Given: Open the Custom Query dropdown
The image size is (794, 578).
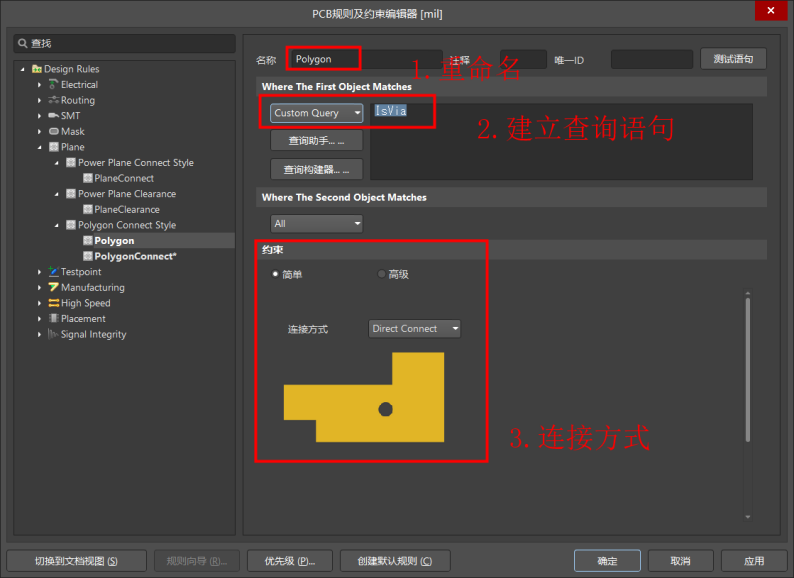Looking at the screenshot, I should [x=317, y=113].
